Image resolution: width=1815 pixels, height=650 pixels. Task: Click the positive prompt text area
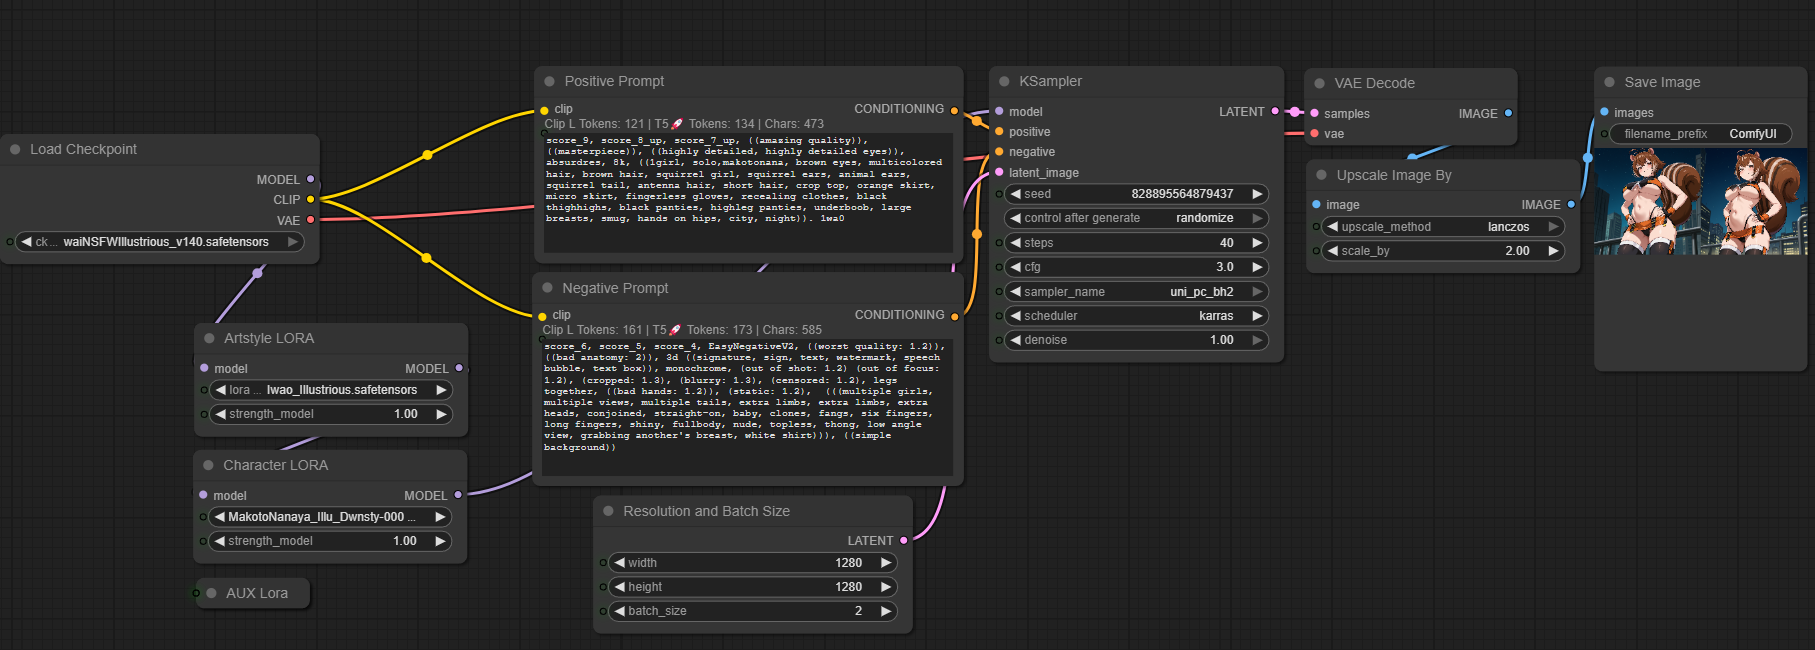point(748,192)
